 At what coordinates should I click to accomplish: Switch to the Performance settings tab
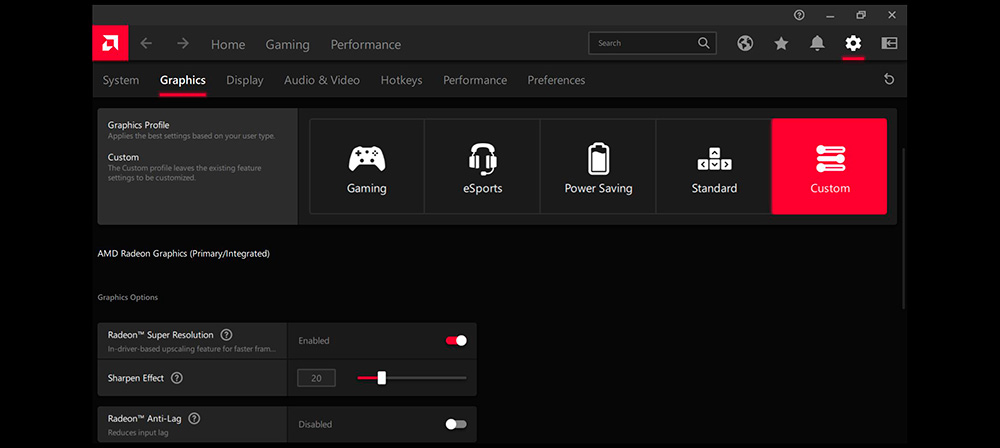(x=475, y=80)
